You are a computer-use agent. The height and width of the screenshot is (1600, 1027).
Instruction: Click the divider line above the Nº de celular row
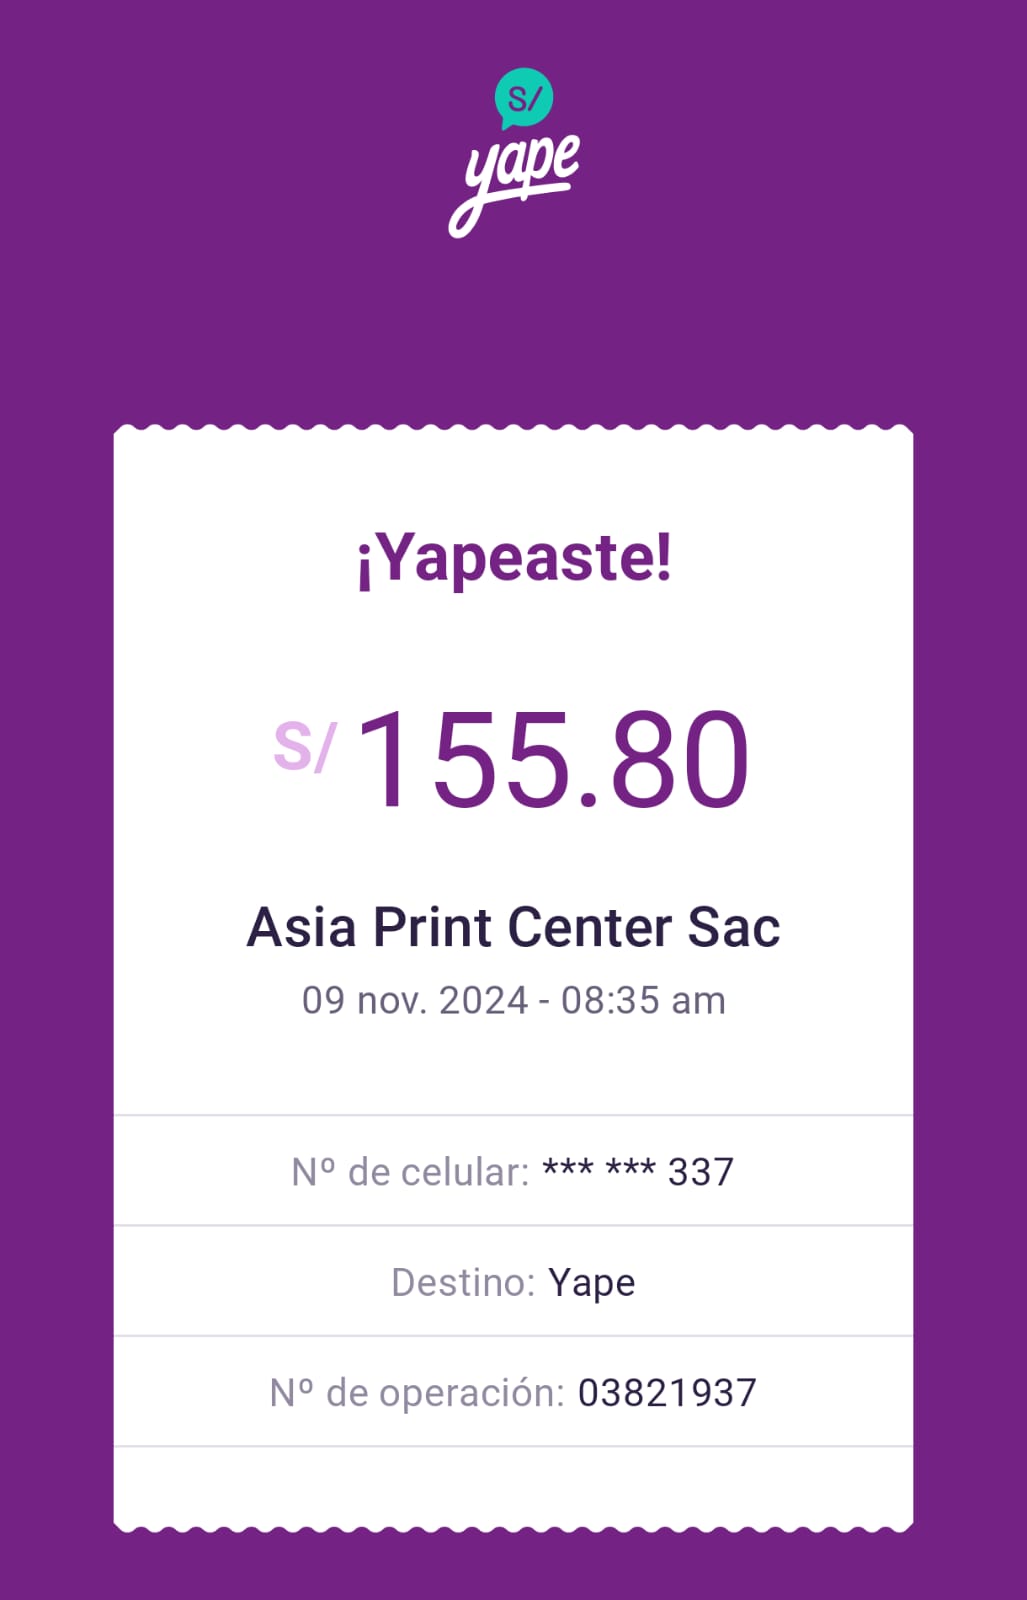click(513, 1114)
